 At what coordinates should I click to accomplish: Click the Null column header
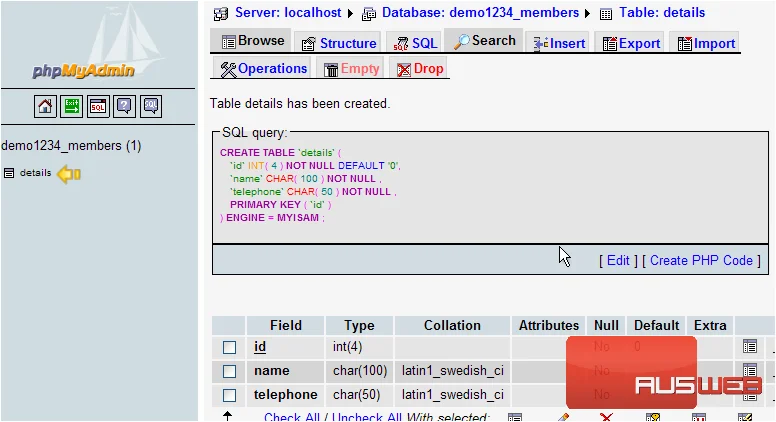pos(606,325)
